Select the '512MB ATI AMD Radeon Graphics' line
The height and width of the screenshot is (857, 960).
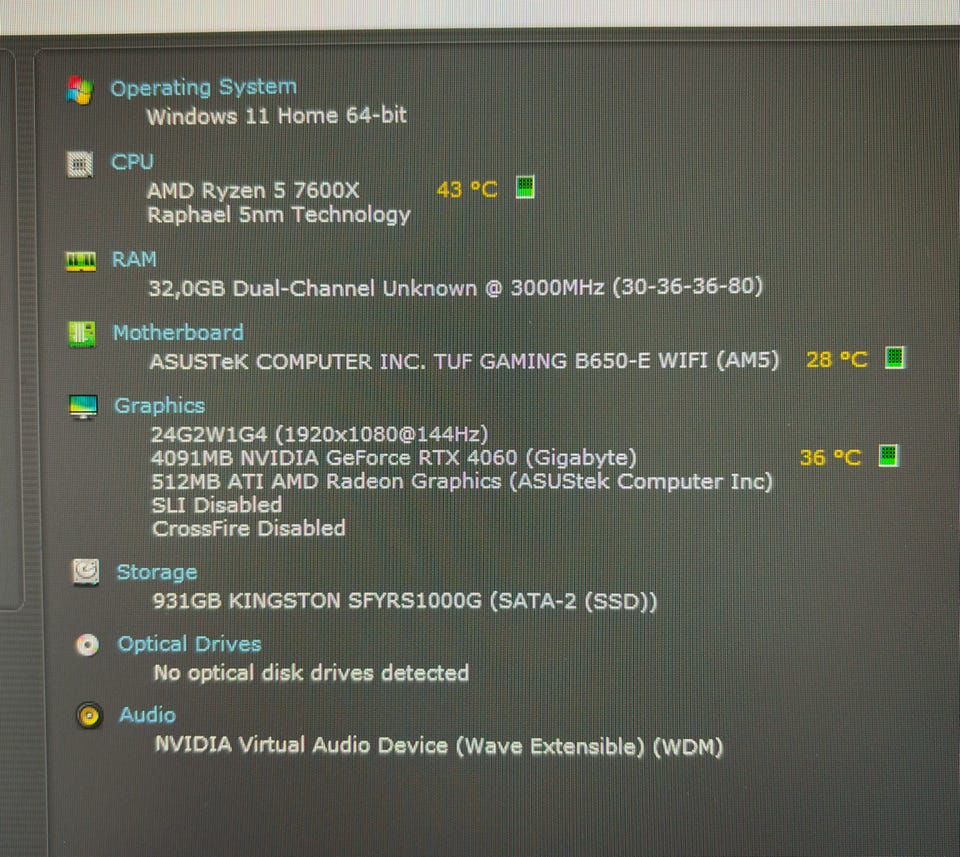(x=462, y=482)
